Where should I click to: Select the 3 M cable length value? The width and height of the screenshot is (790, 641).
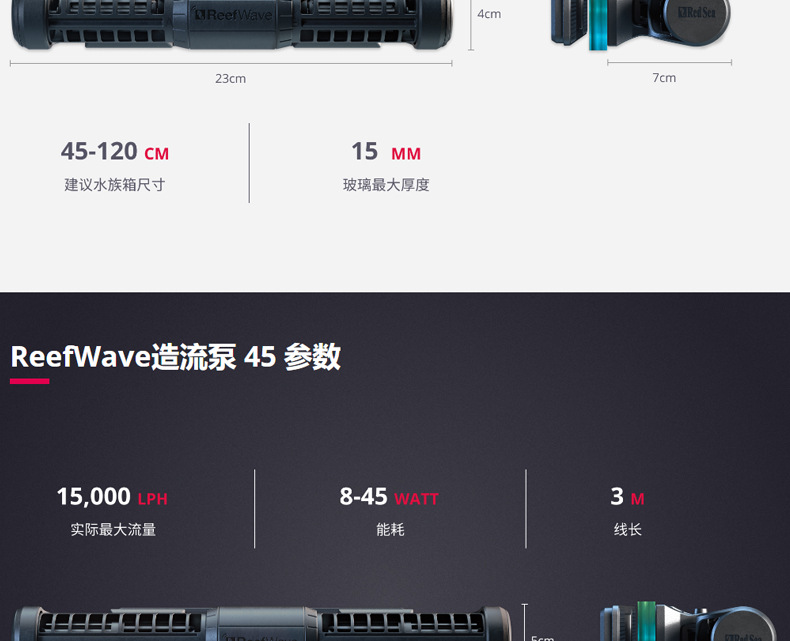(x=627, y=497)
